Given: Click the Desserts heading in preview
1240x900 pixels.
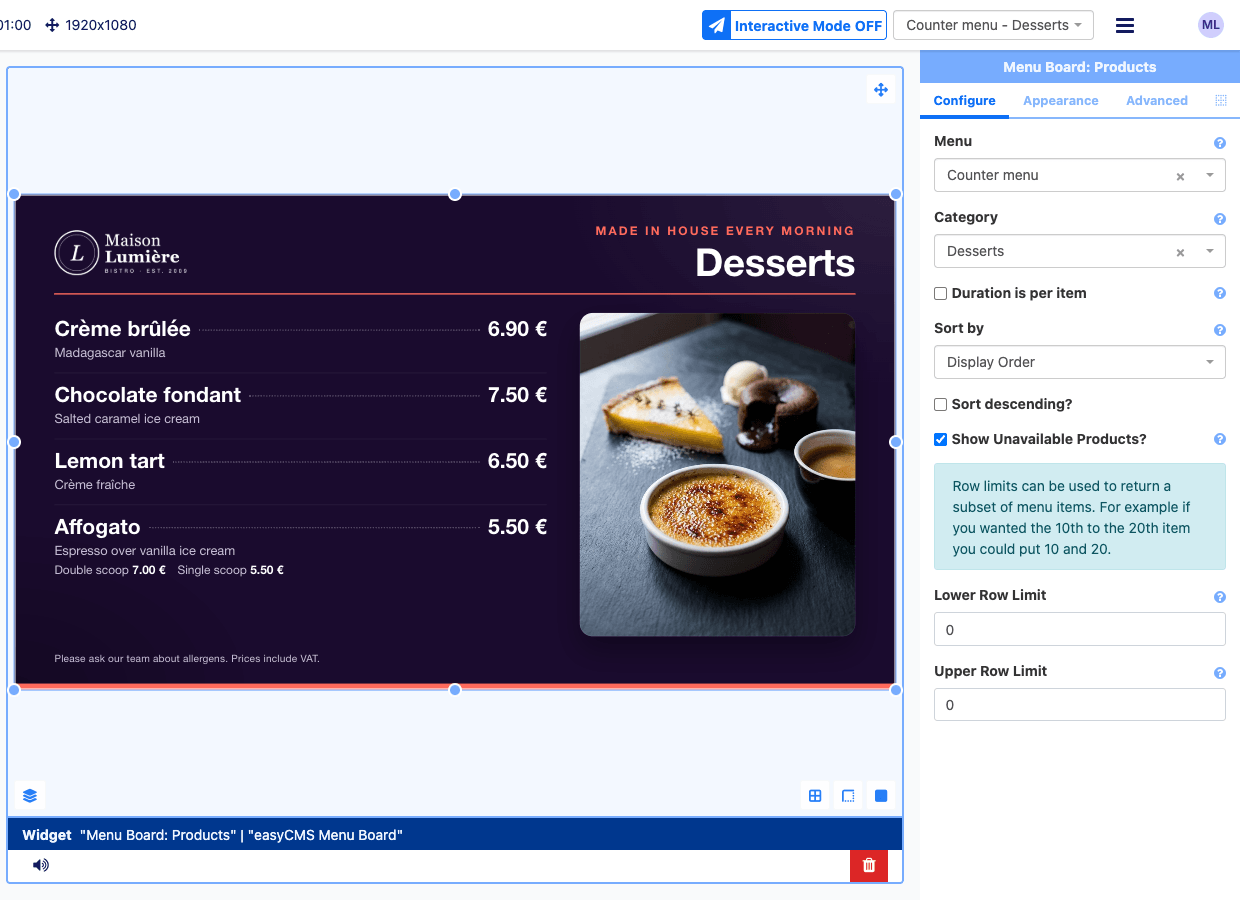Looking at the screenshot, I should 775,263.
